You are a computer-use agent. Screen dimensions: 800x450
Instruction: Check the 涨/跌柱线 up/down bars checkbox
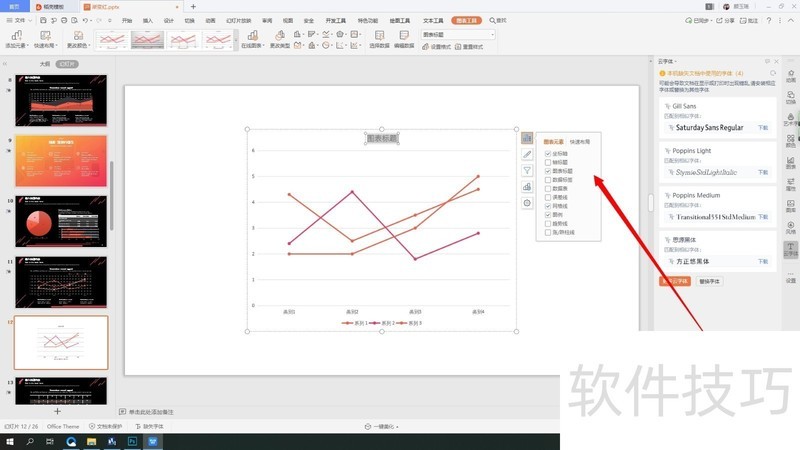547,232
